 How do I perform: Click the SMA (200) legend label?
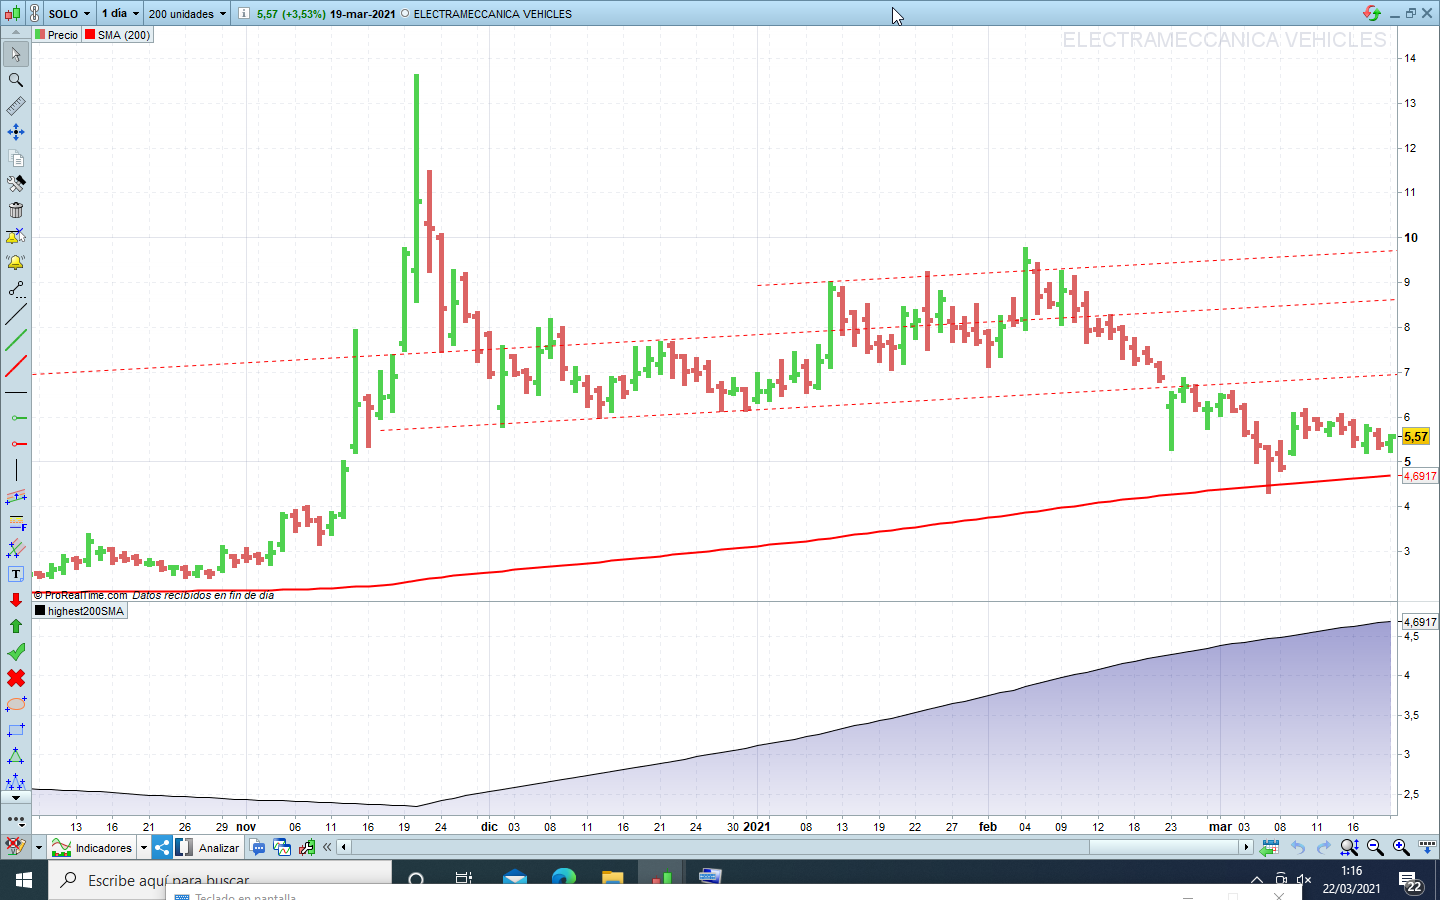[x=118, y=35]
